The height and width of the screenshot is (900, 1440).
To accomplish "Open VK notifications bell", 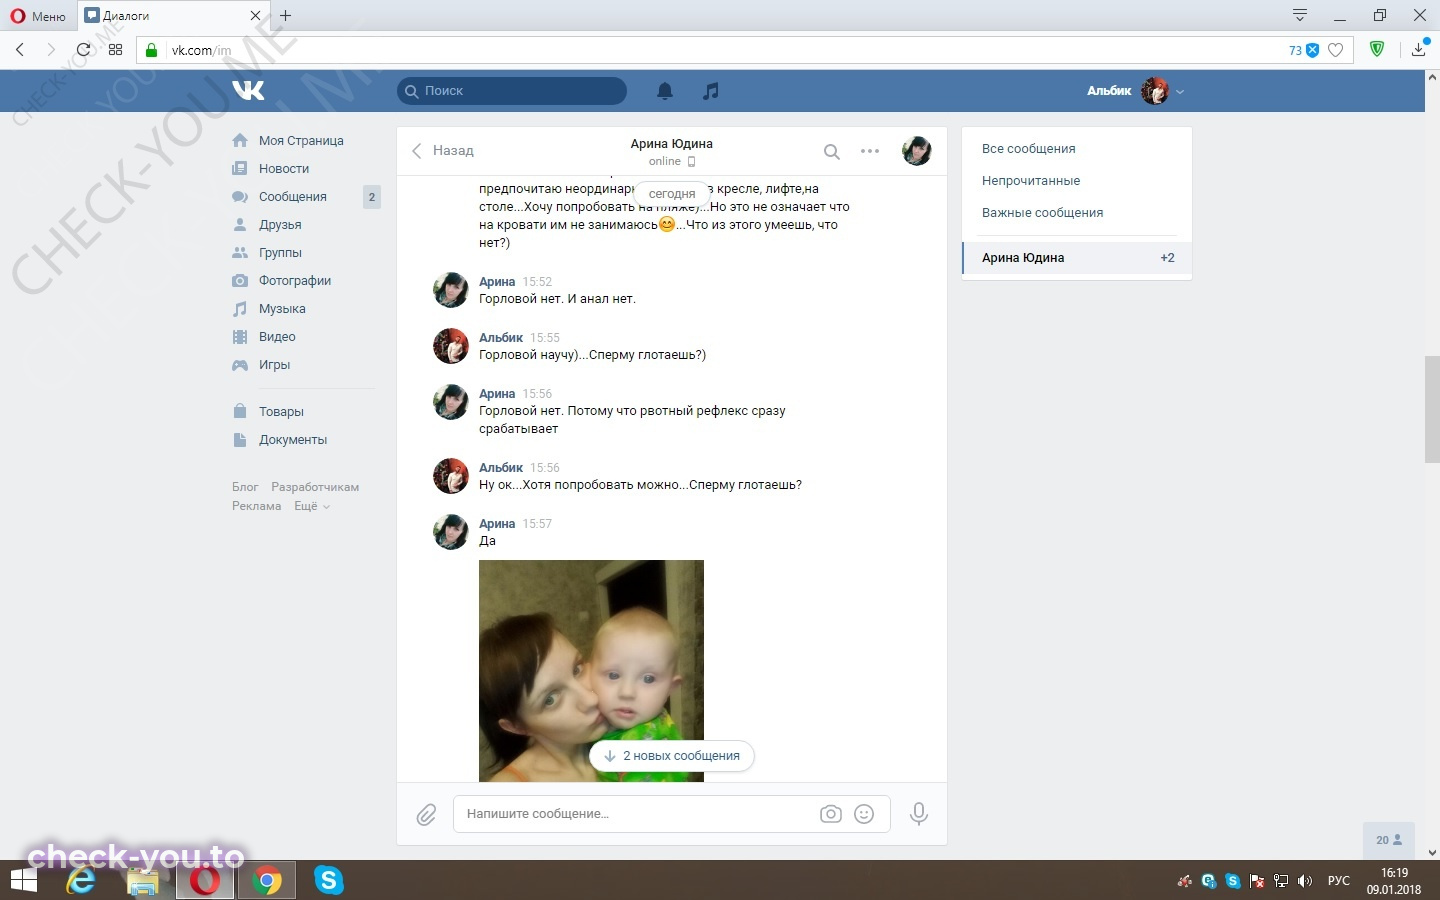I will (664, 91).
